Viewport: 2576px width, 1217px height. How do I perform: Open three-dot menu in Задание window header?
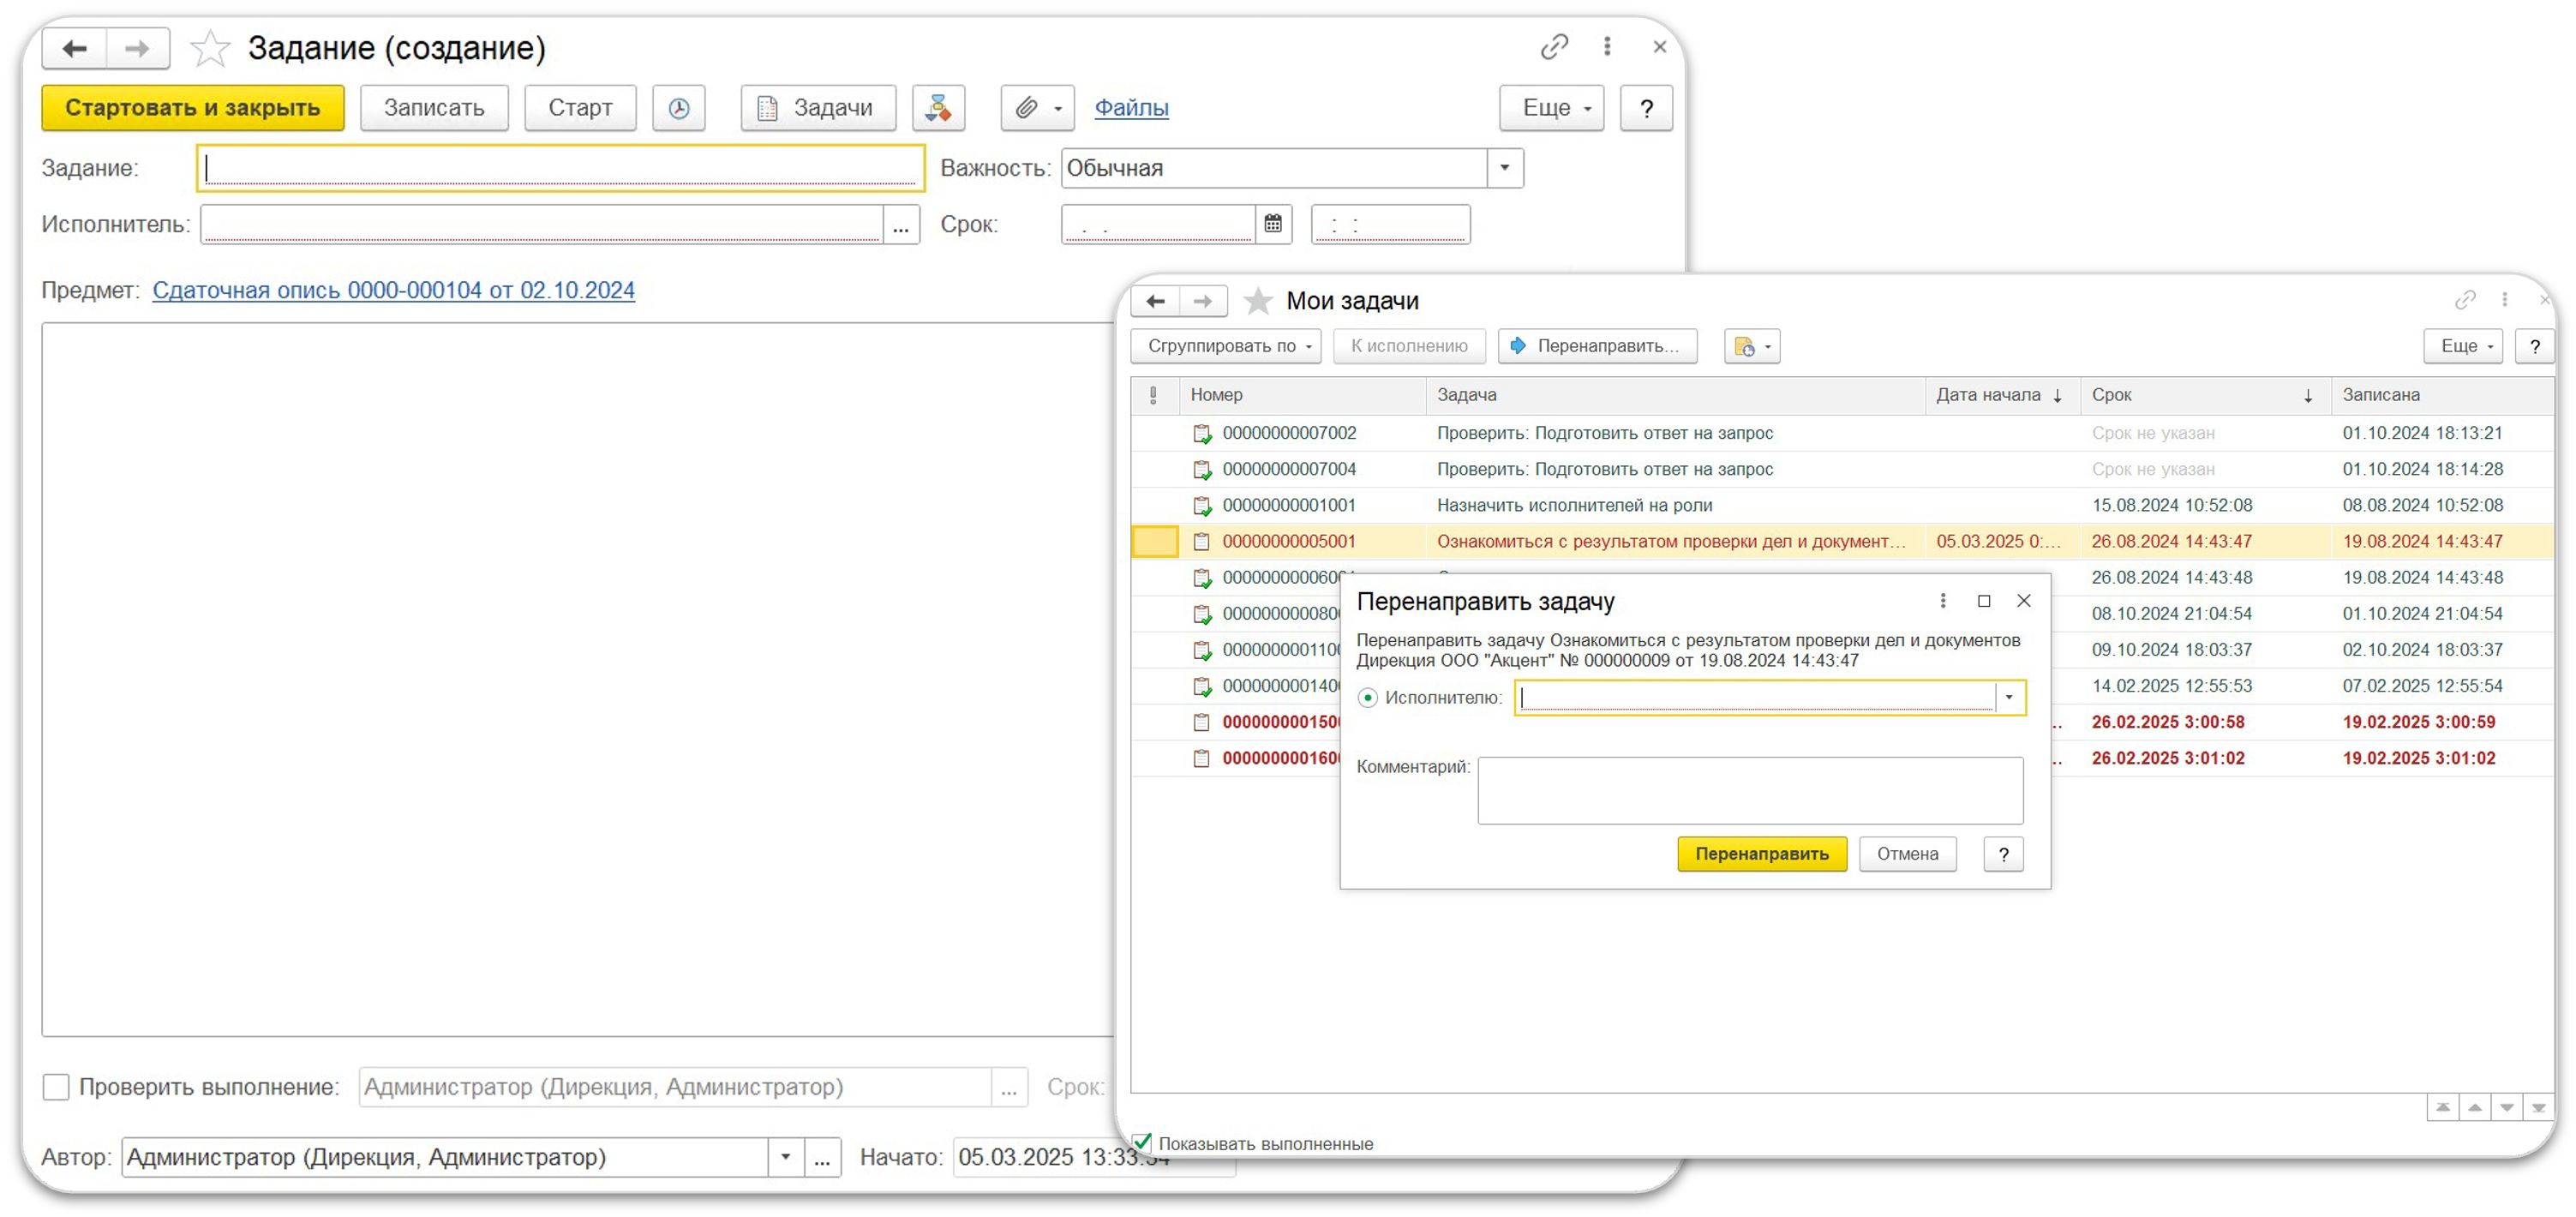pyautogui.click(x=1607, y=47)
